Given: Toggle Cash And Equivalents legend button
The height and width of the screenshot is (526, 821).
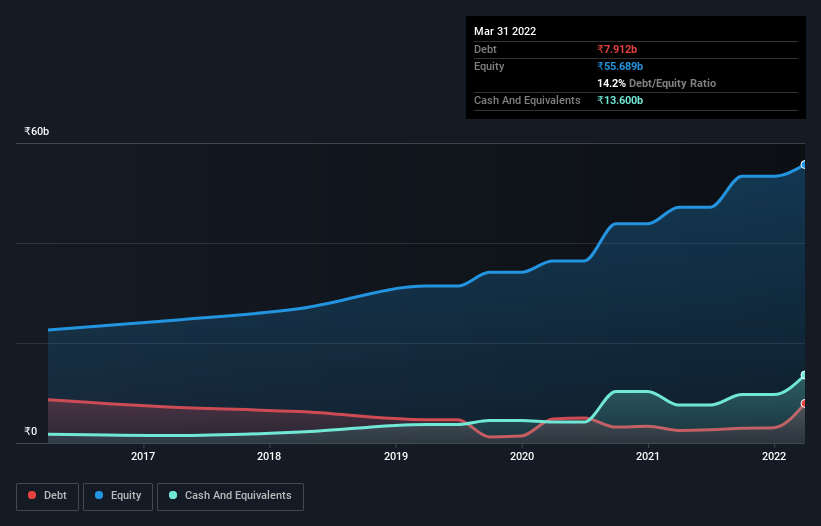Looking at the screenshot, I should click(x=230, y=496).
